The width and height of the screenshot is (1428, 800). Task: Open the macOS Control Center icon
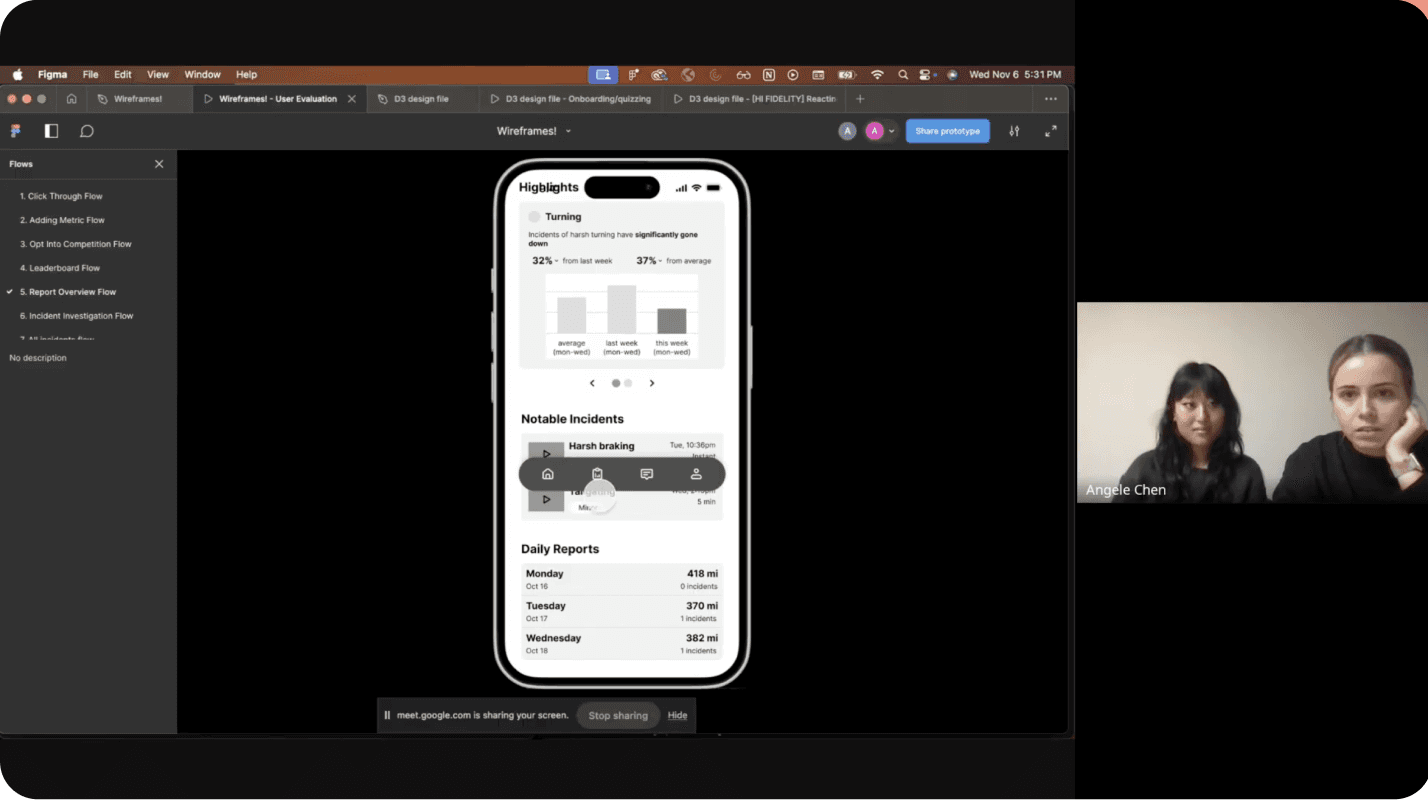(926, 74)
